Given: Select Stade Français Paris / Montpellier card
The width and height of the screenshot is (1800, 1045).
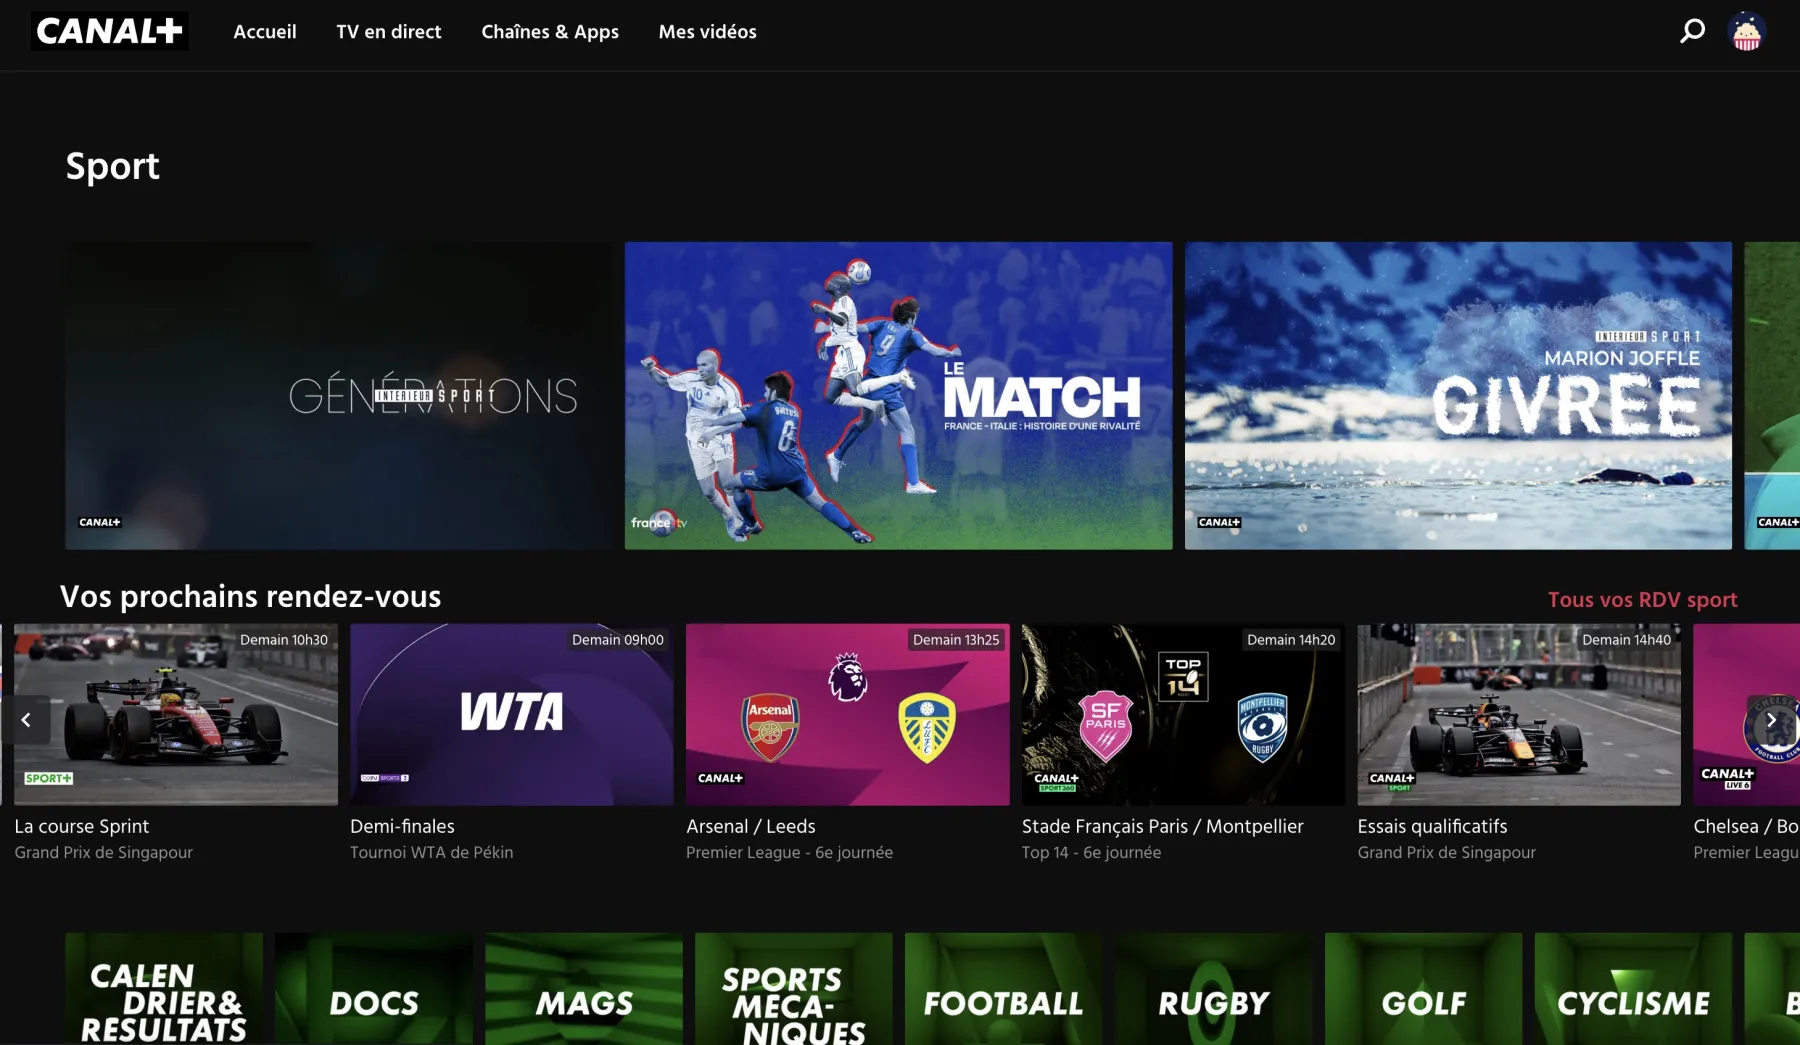Looking at the screenshot, I should tap(1183, 715).
